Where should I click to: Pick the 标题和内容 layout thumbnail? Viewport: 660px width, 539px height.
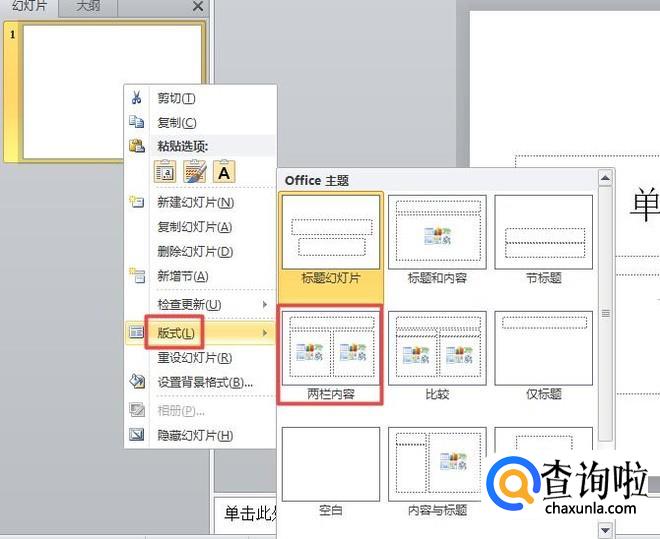(x=437, y=241)
